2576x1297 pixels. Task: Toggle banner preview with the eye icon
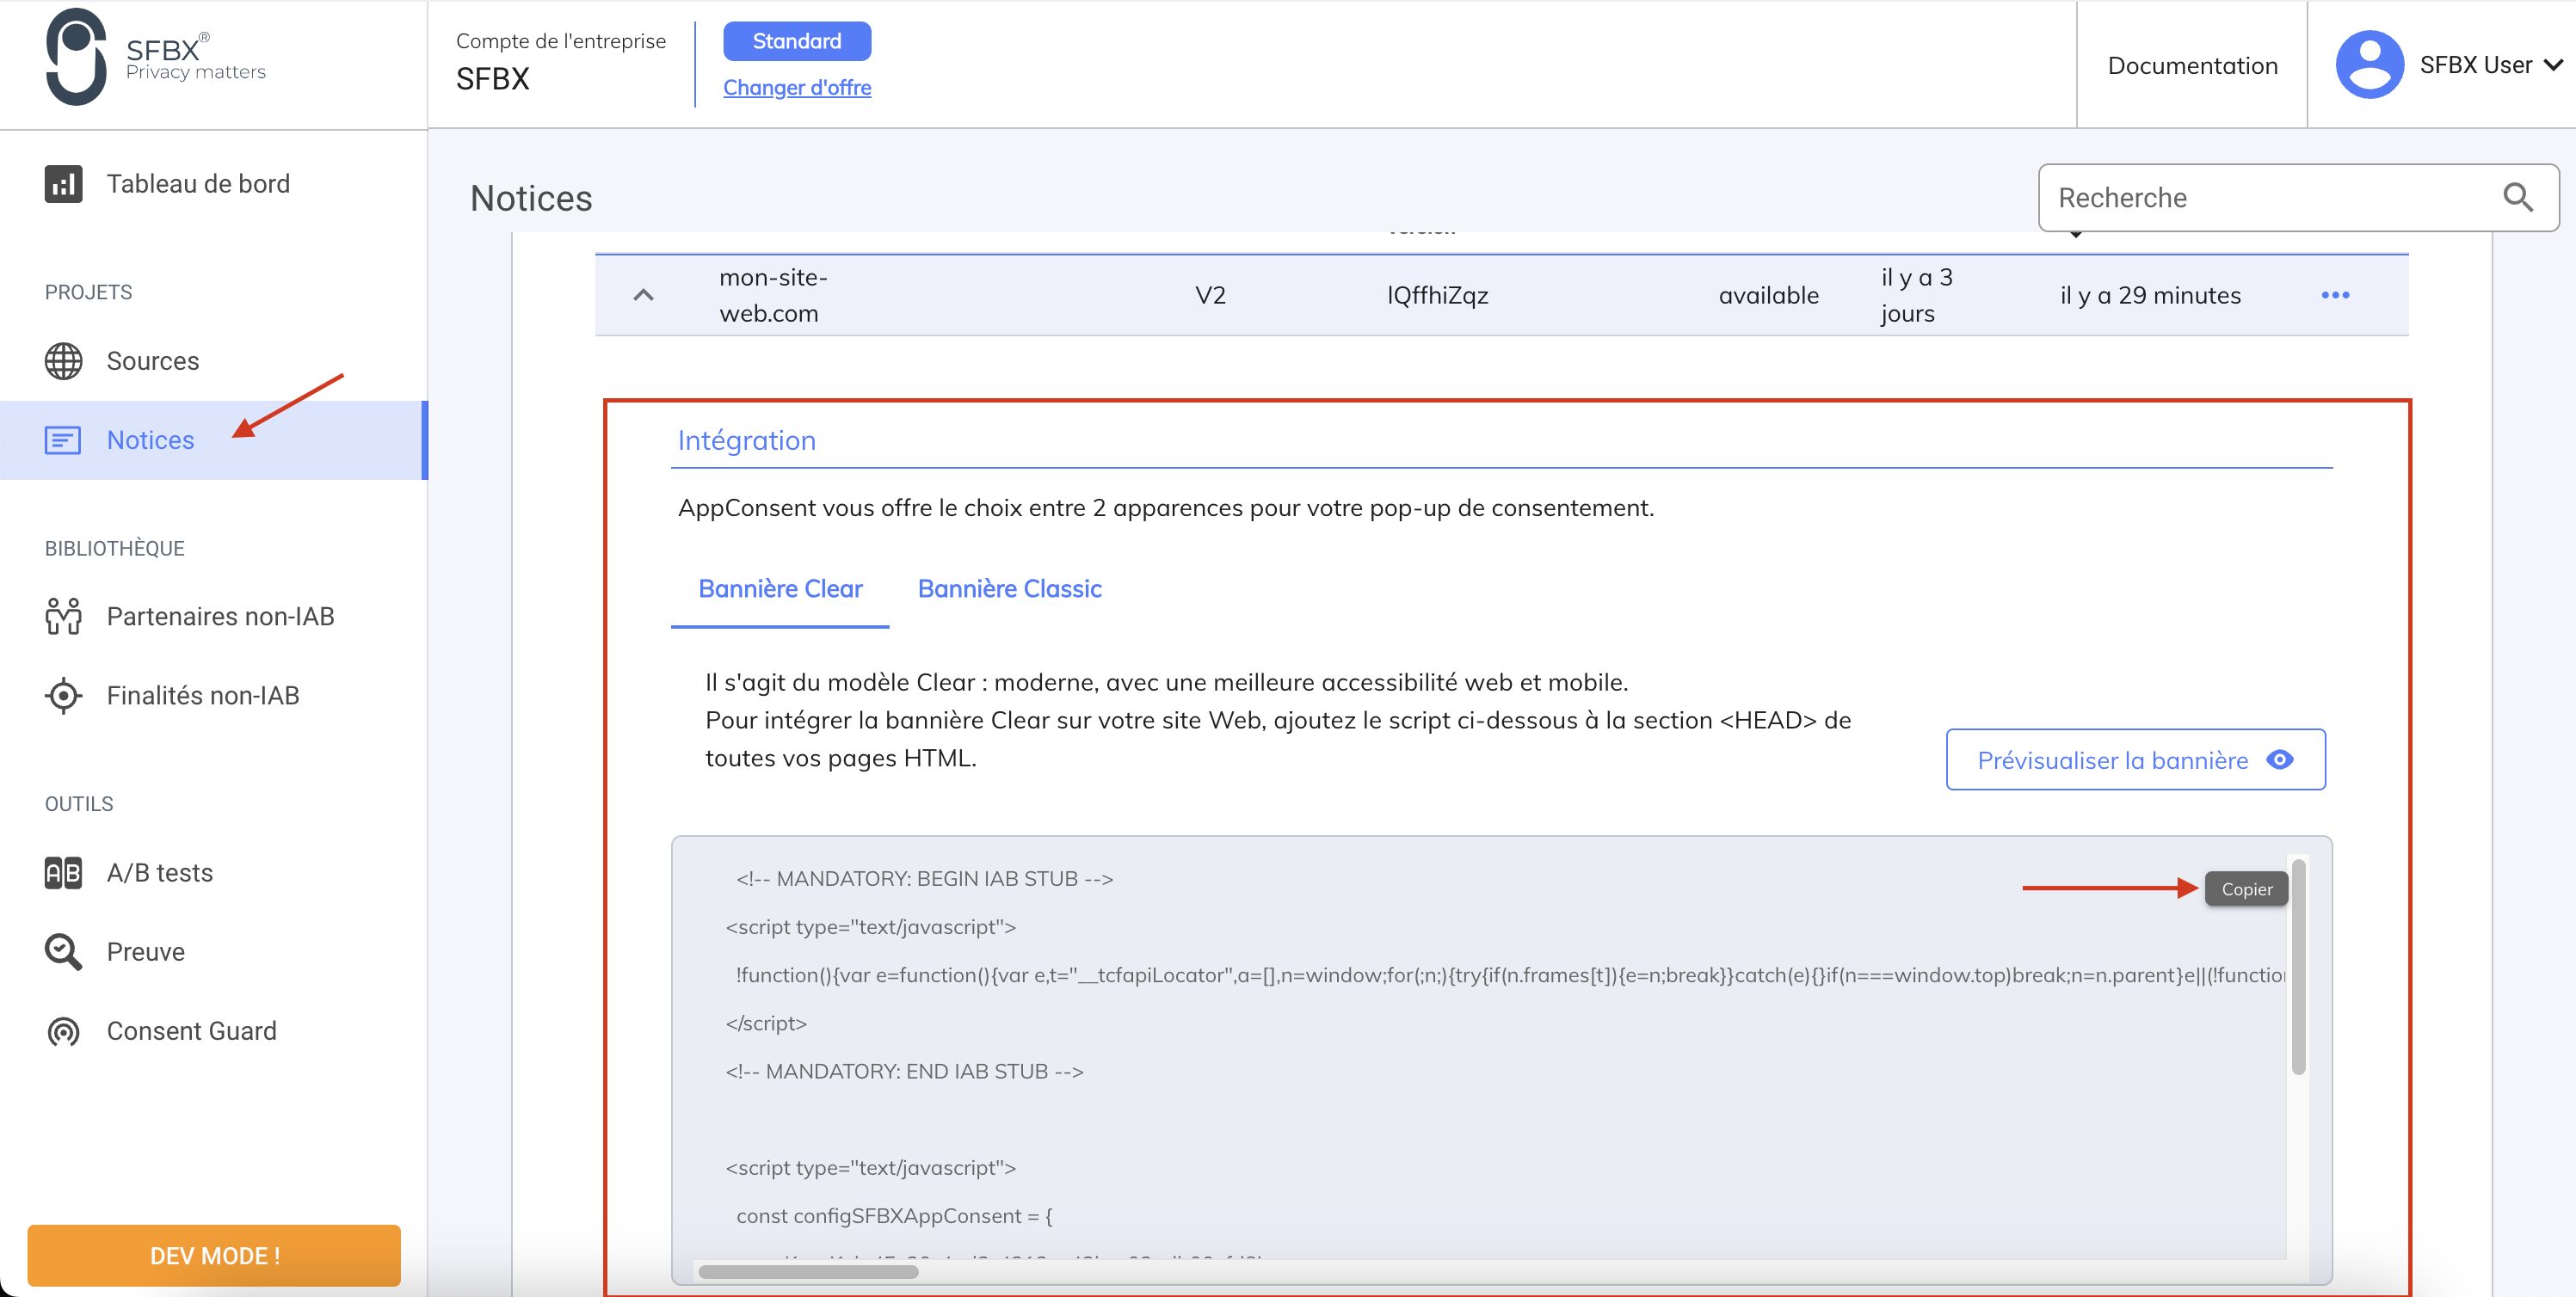[2281, 760]
